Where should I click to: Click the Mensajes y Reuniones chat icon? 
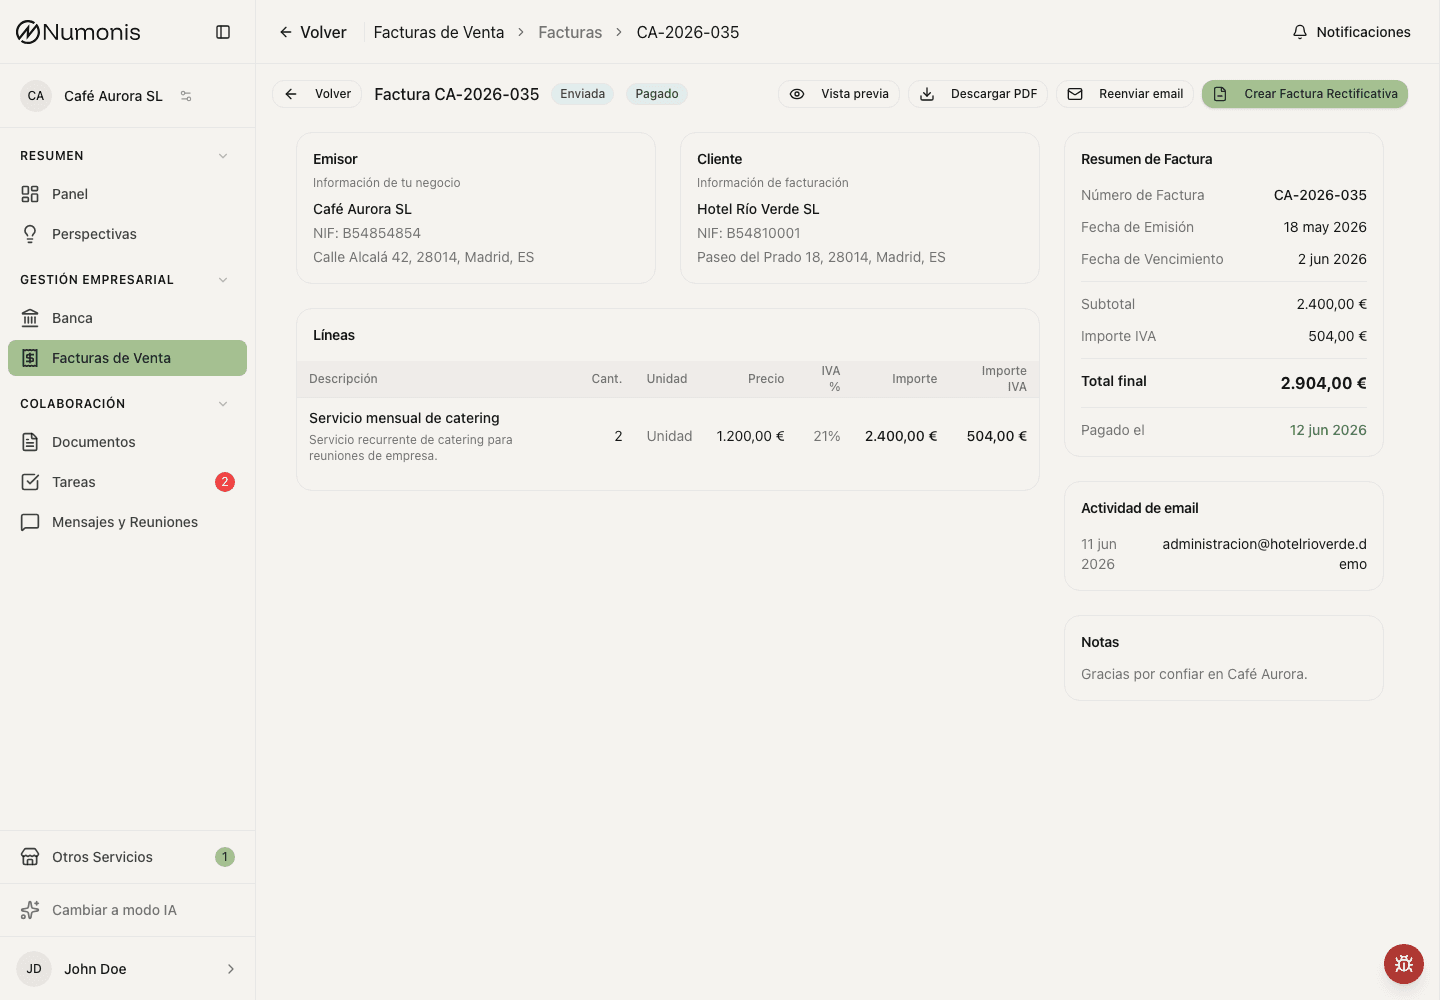click(30, 522)
